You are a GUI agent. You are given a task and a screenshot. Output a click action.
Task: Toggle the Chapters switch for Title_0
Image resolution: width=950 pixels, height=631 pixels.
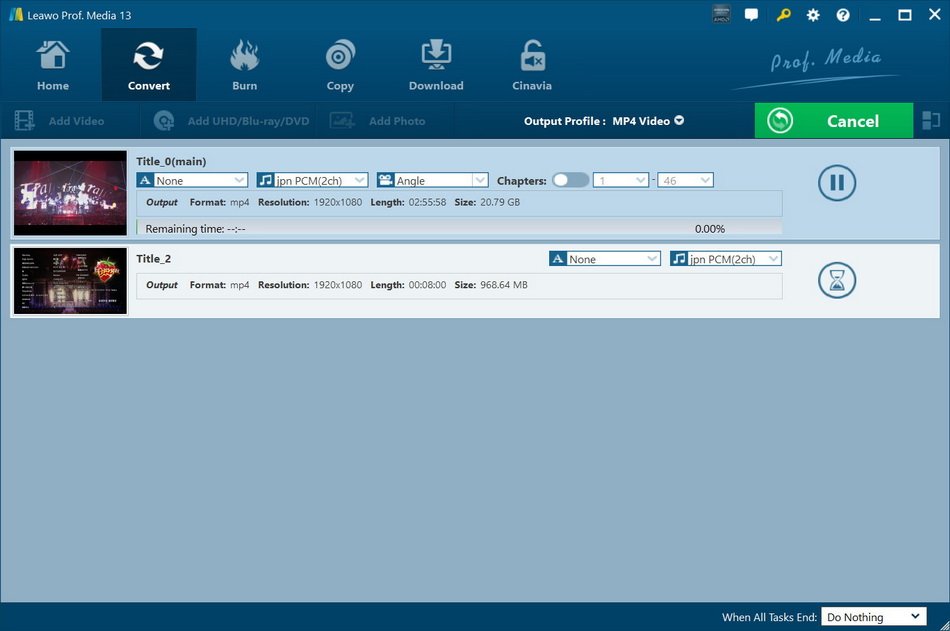click(570, 180)
